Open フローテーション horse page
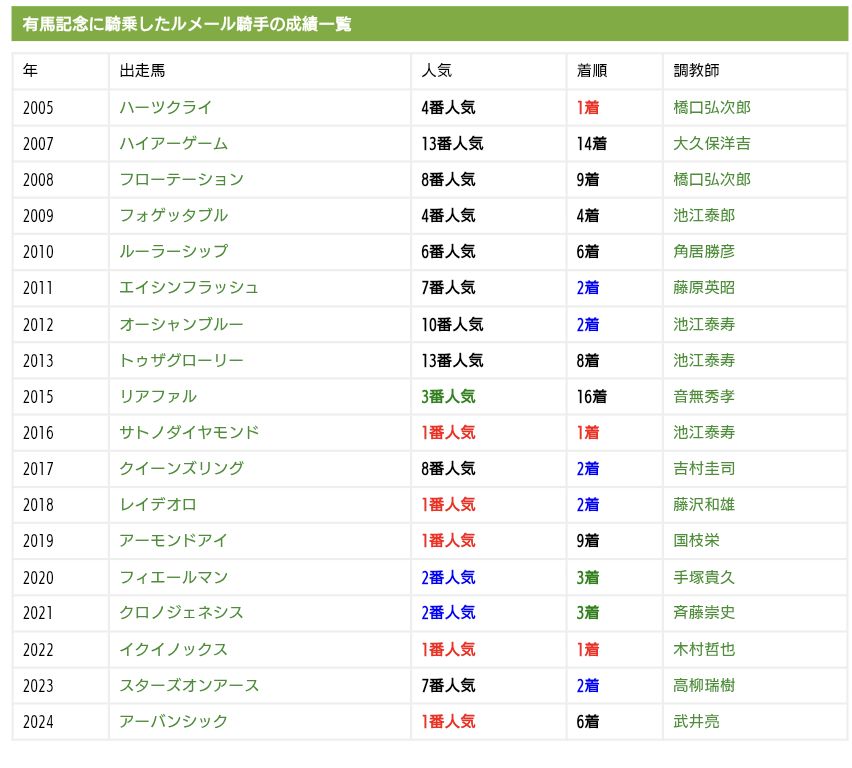 click(181, 179)
